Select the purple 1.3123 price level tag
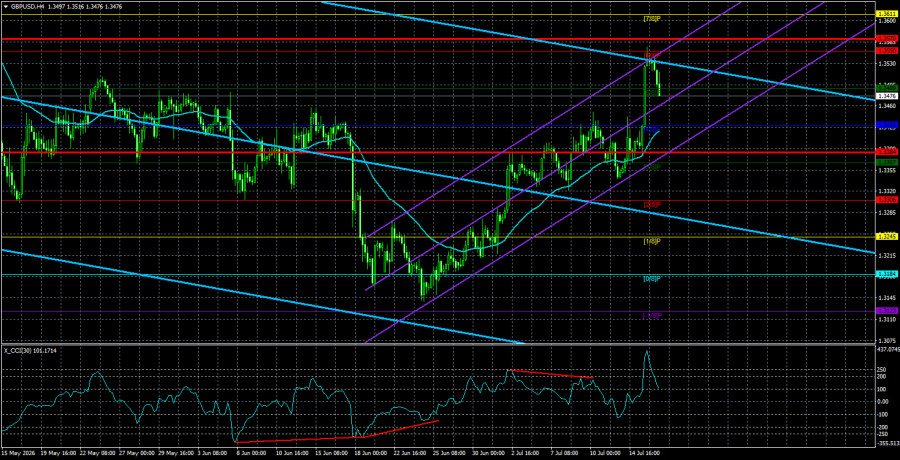The height and width of the screenshot is (460, 900). [883, 311]
